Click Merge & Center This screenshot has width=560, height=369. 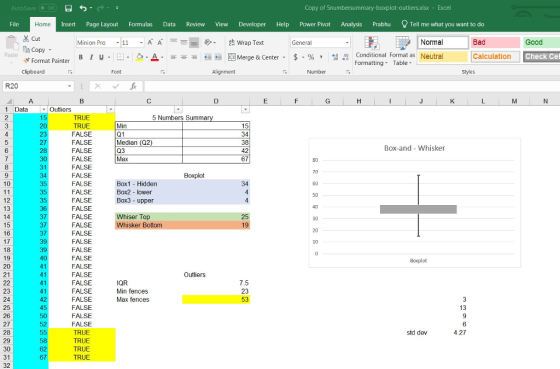coord(254,57)
